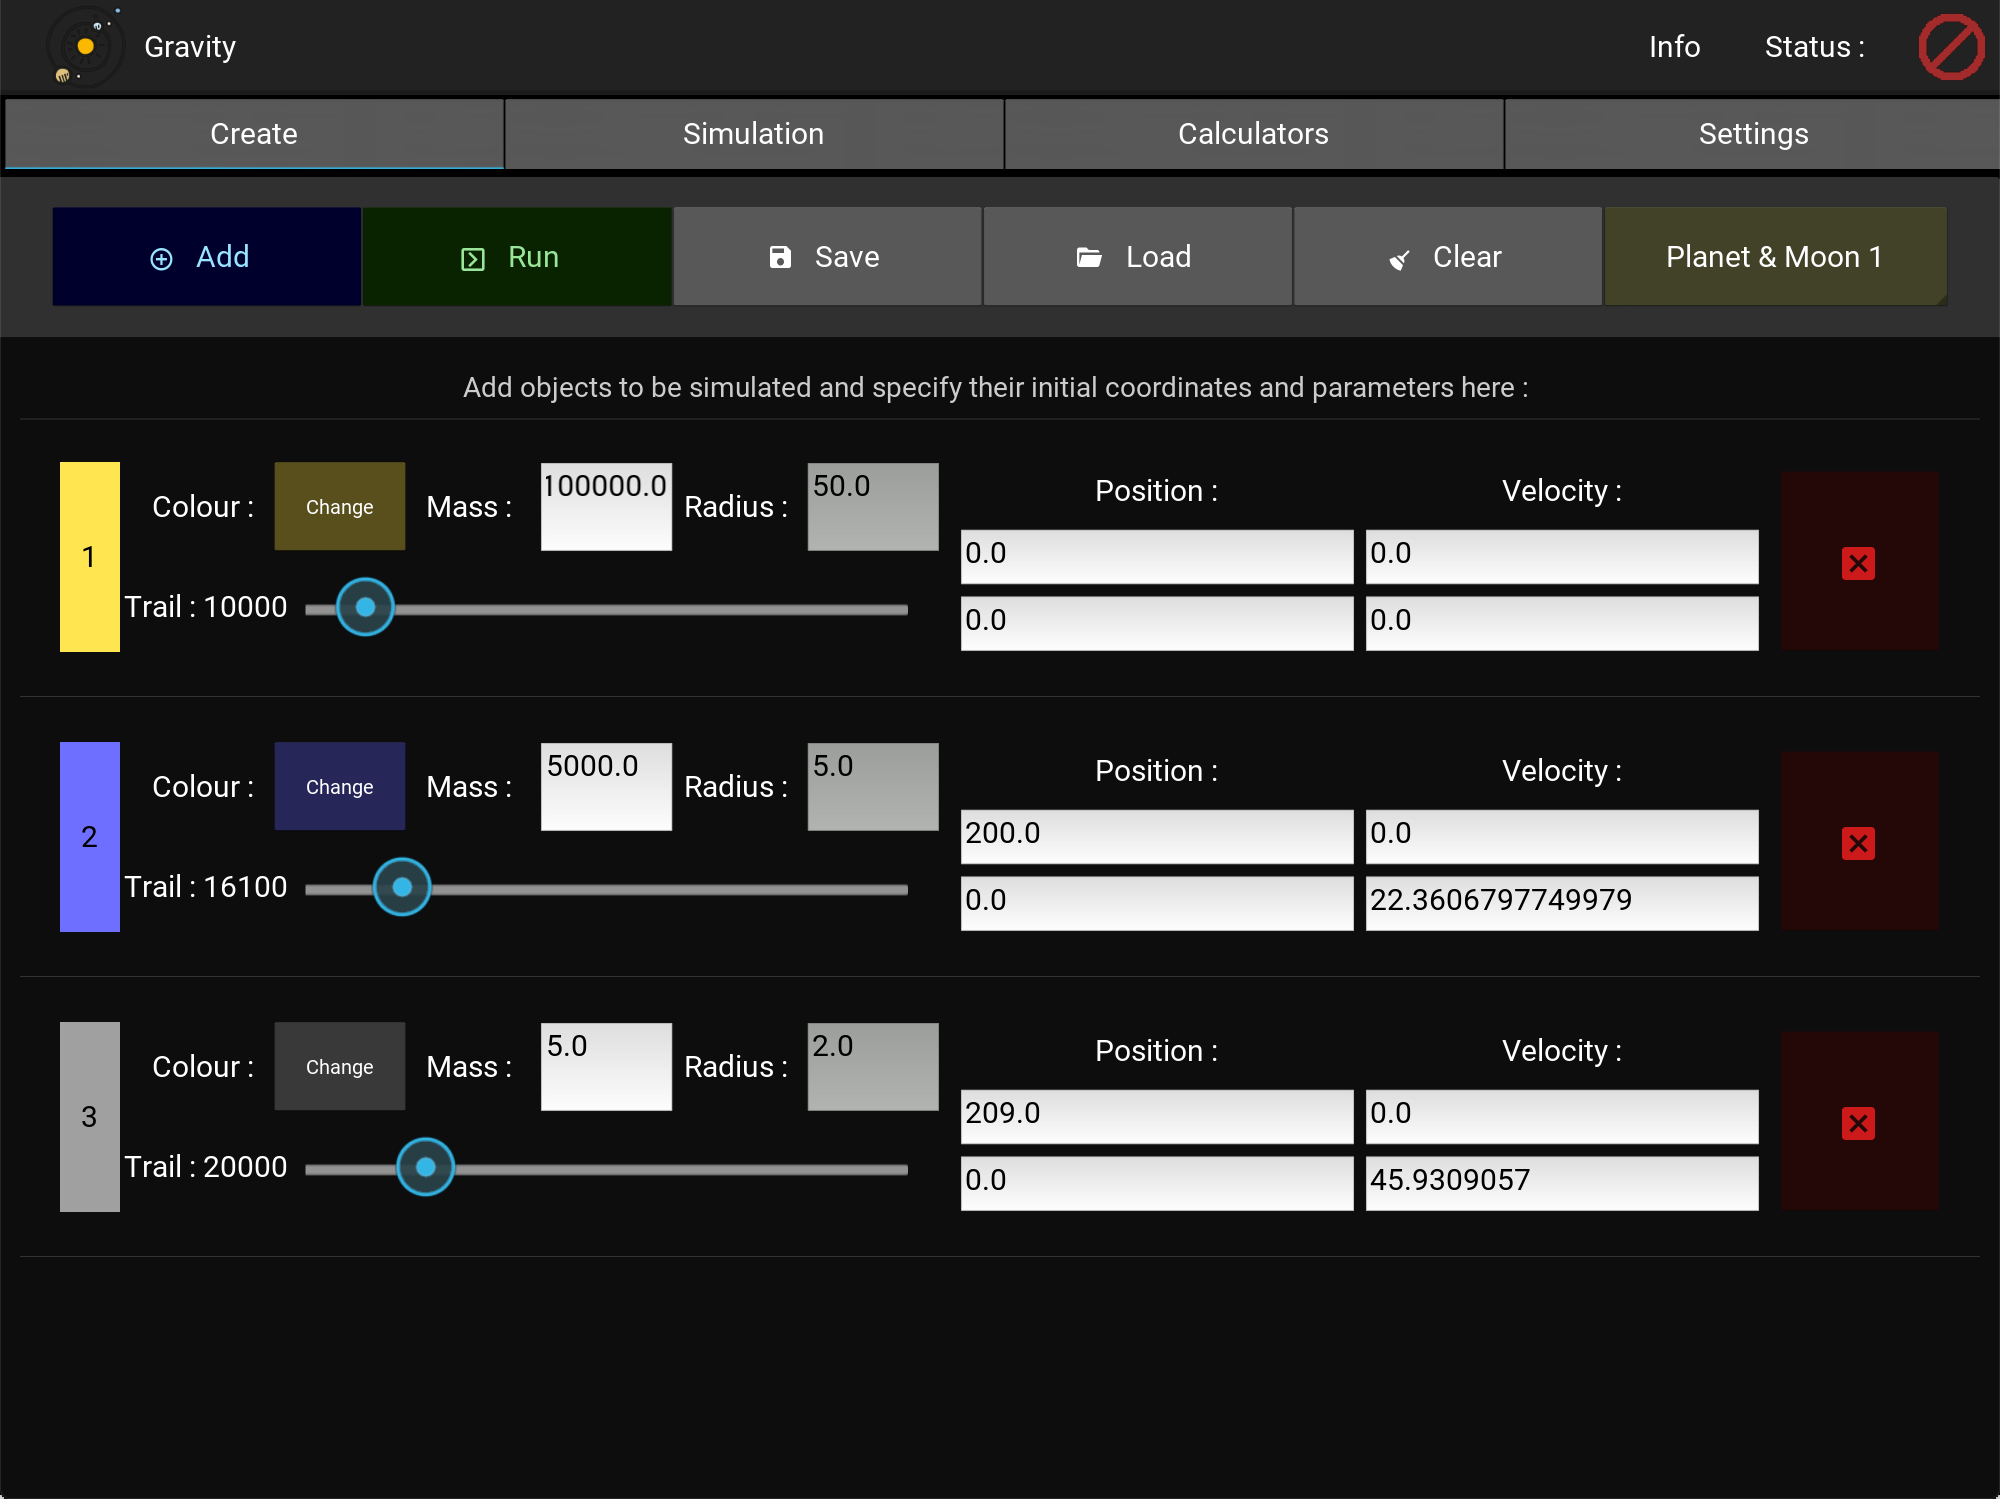The height and width of the screenshot is (1499, 2000).
Task: Click velocity field showing 45.9309057
Action: click(x=1561, y=1181)
